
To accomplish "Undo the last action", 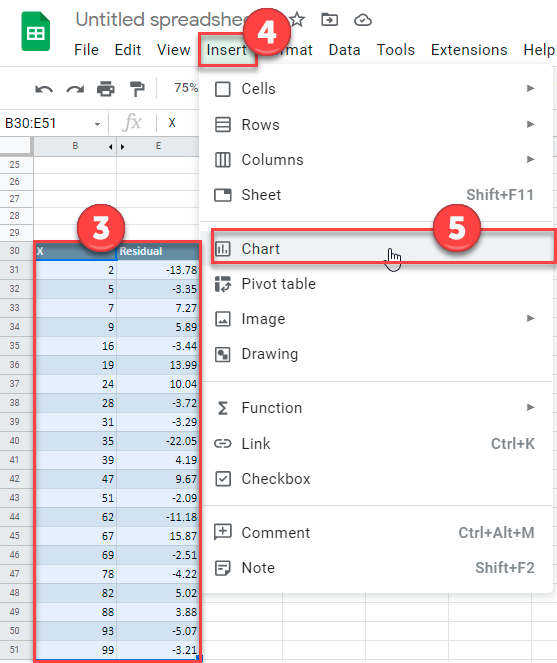I will pyautogui.click(x=44, y=89).
